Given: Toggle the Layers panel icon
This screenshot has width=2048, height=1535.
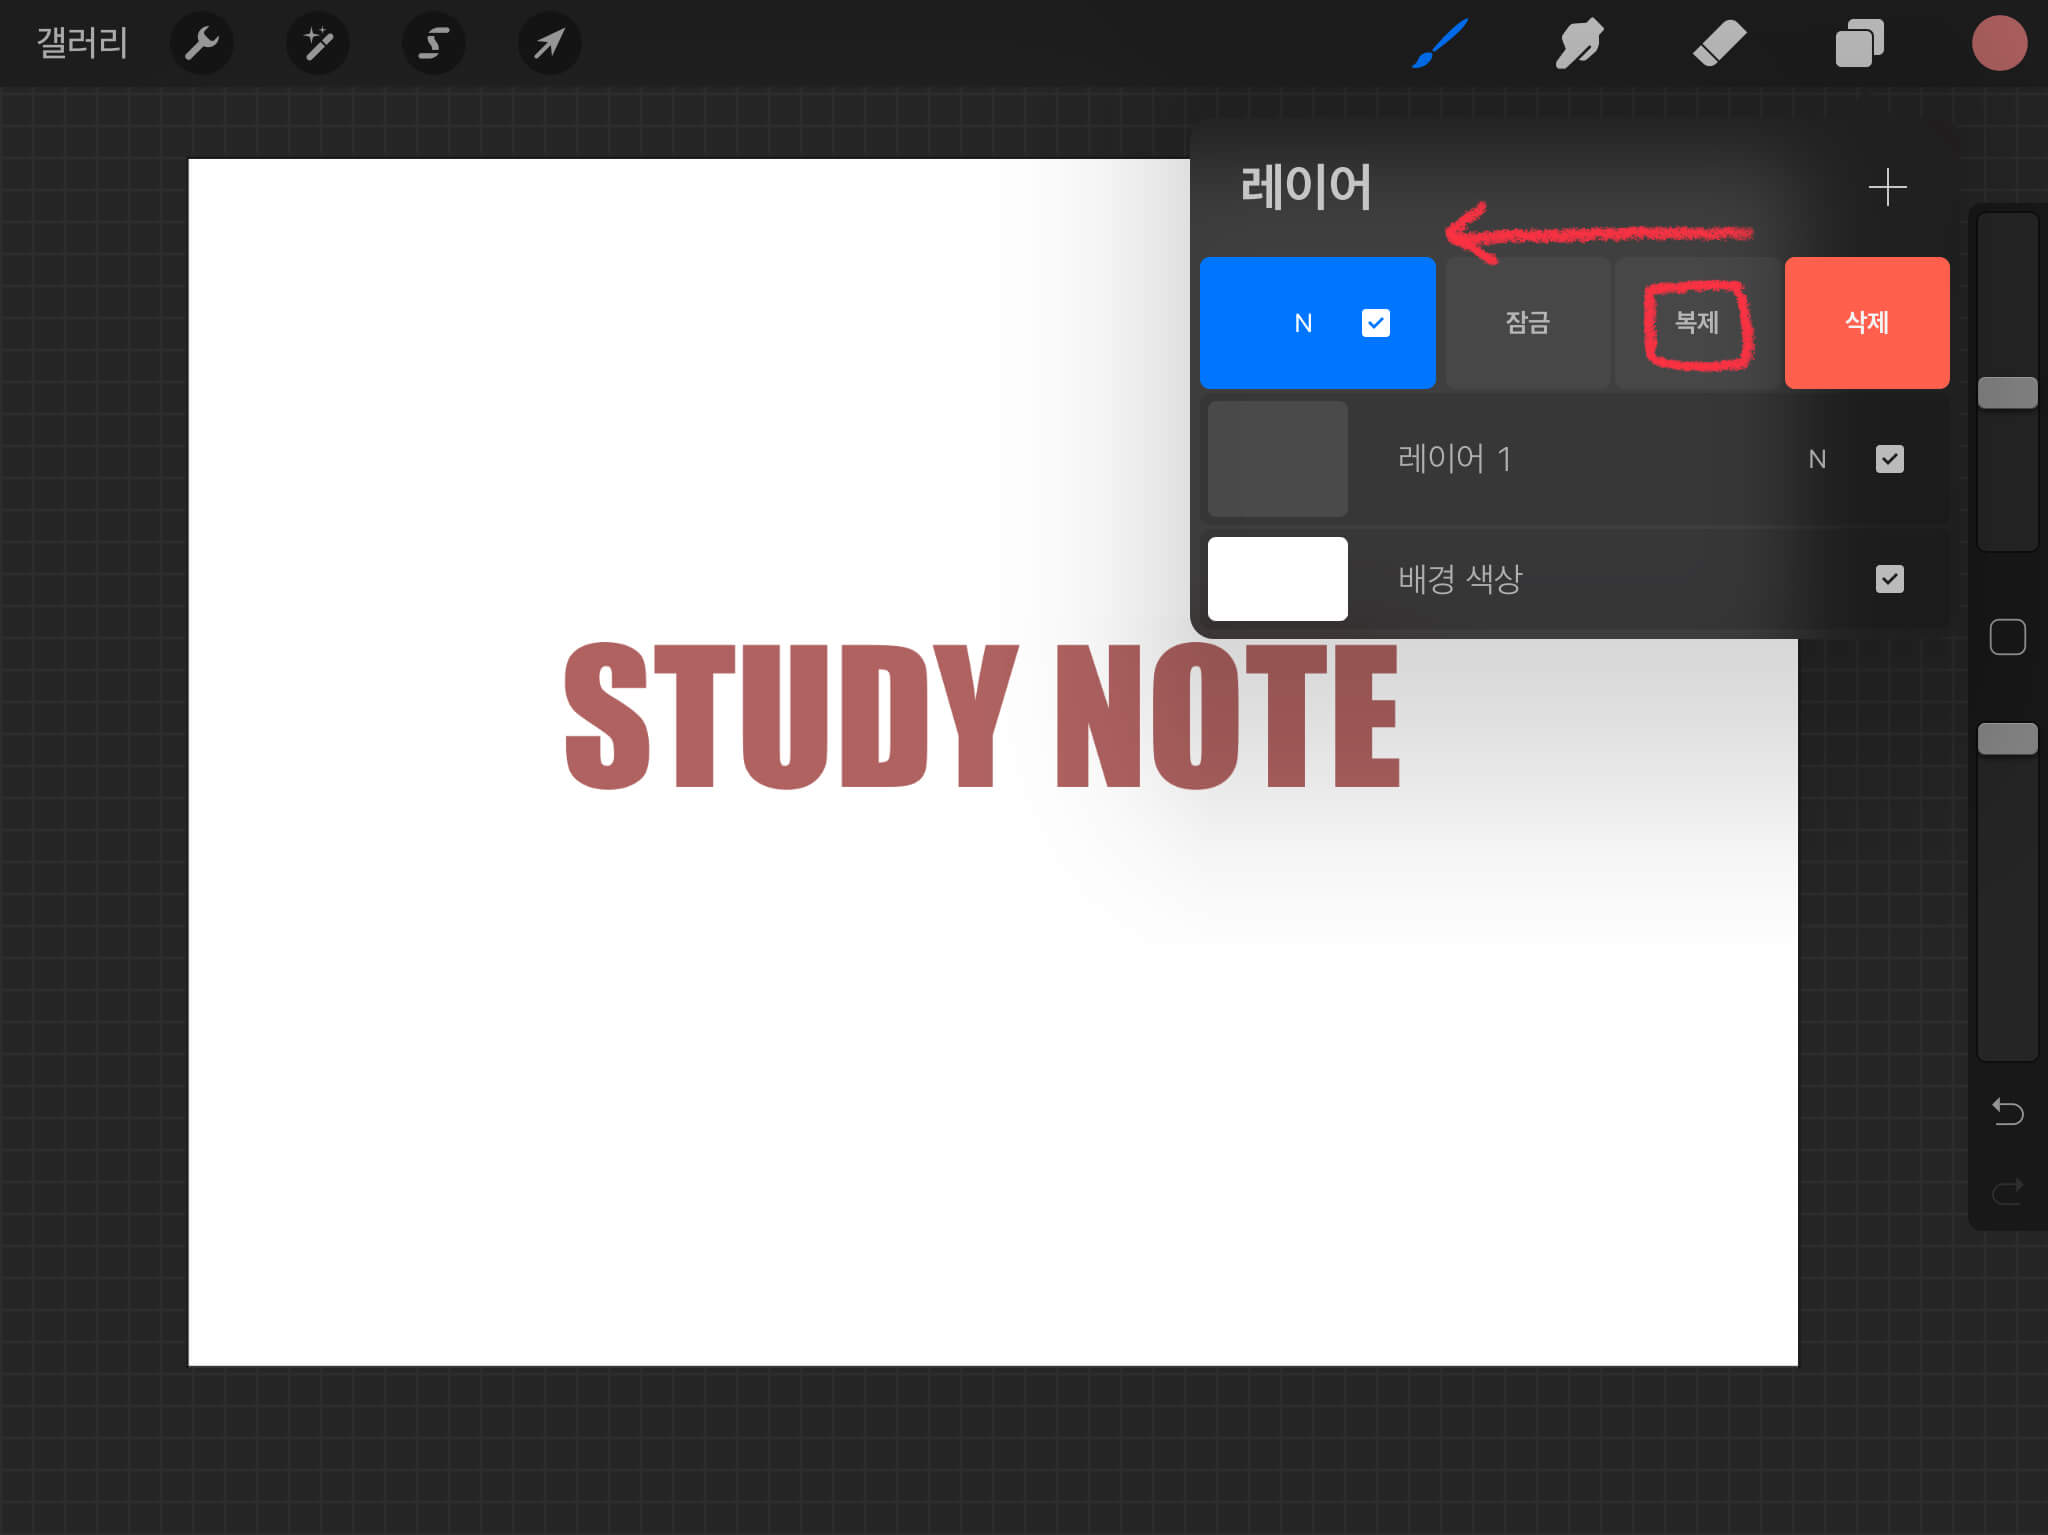Looking at the screenshot, I should (1859, 43).
